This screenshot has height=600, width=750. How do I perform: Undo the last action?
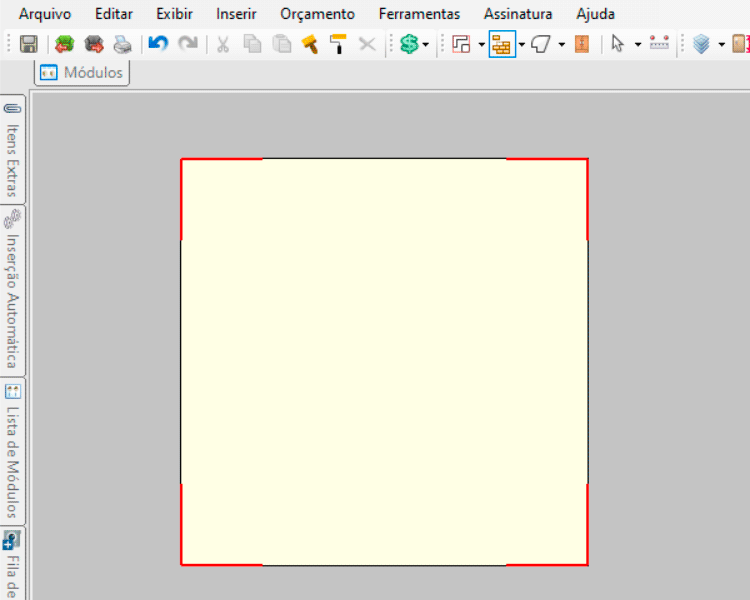pos(158,44)
